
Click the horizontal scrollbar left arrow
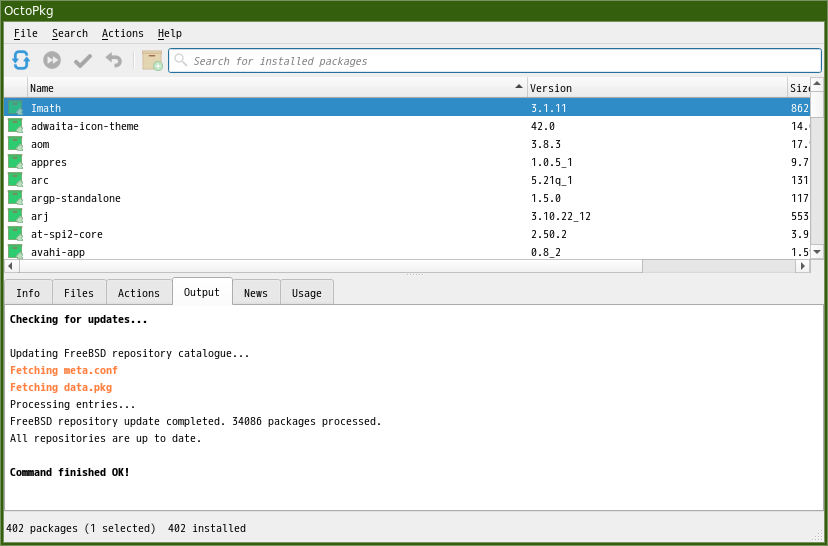coord(10,266)
